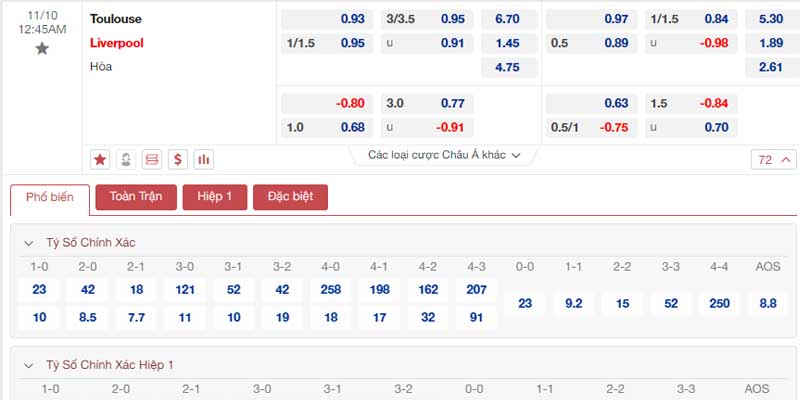Open the scoreboard layout icon
This screenshot has height=400, width=800.
[x=152, y=160]
